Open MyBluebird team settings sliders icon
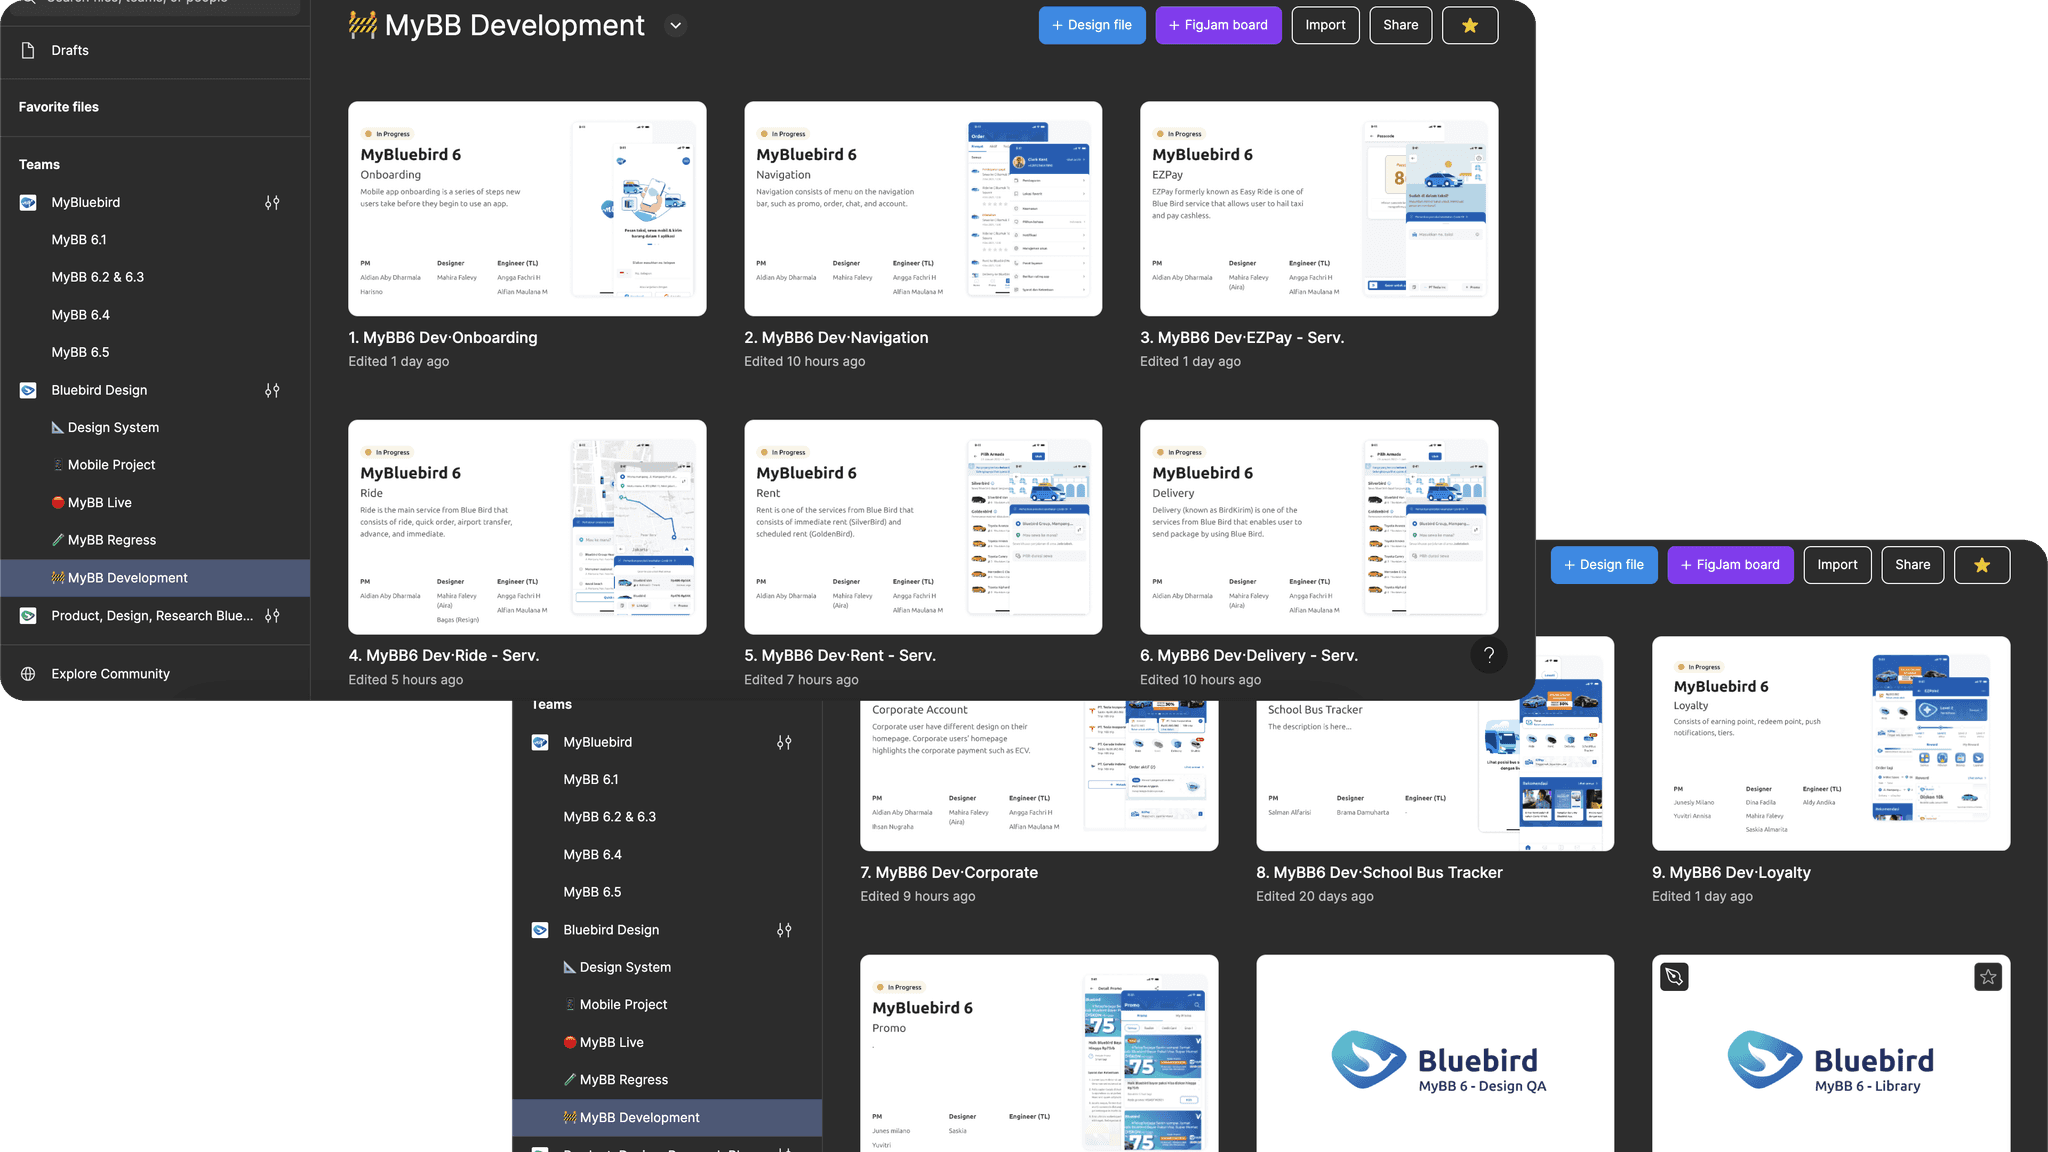The height and width of the screenshot is (1152, 2048). point(272,202)
